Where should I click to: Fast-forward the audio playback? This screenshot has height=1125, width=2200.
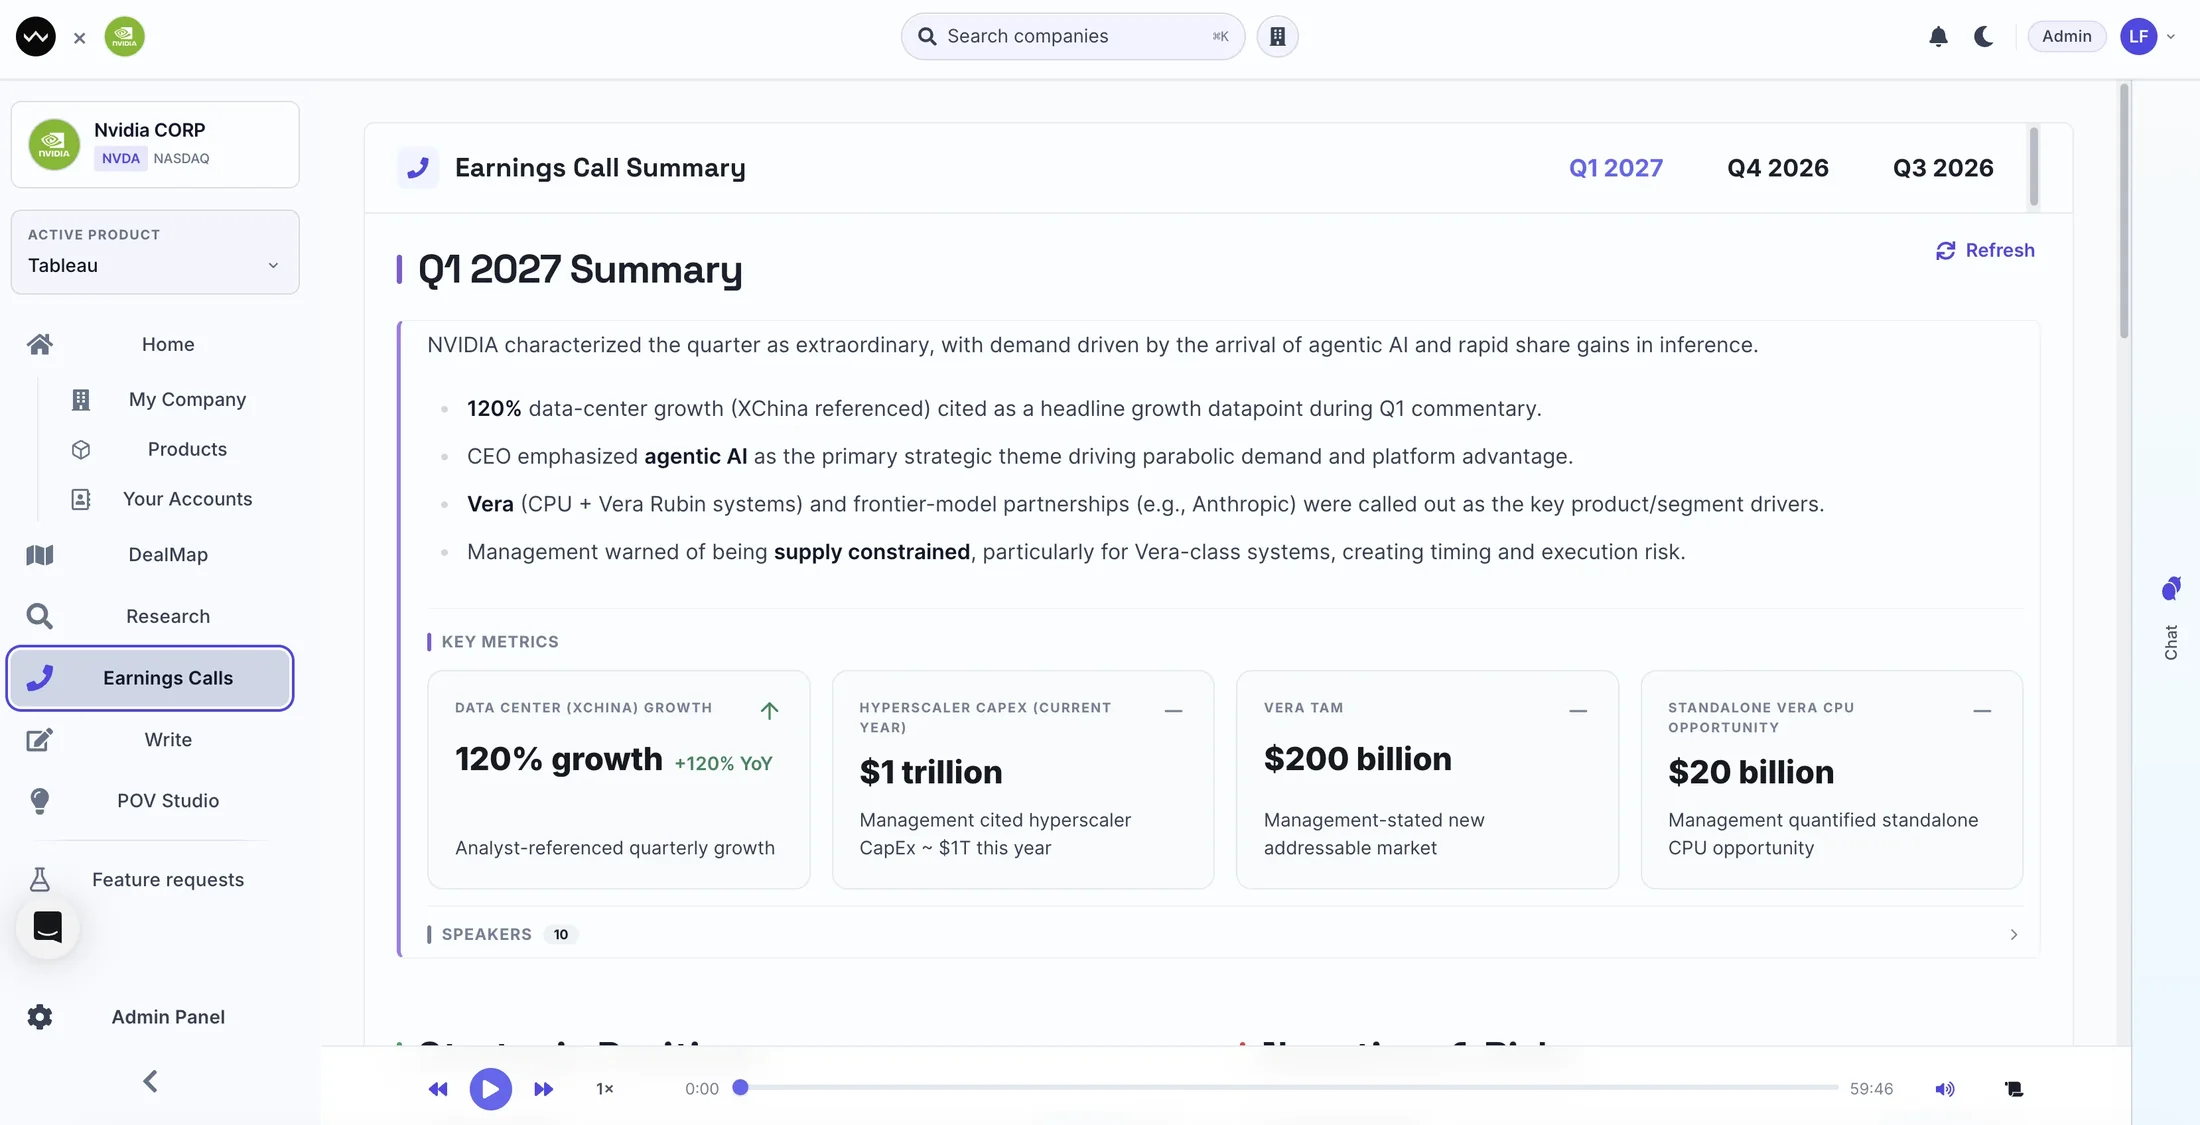point(543,1089)
